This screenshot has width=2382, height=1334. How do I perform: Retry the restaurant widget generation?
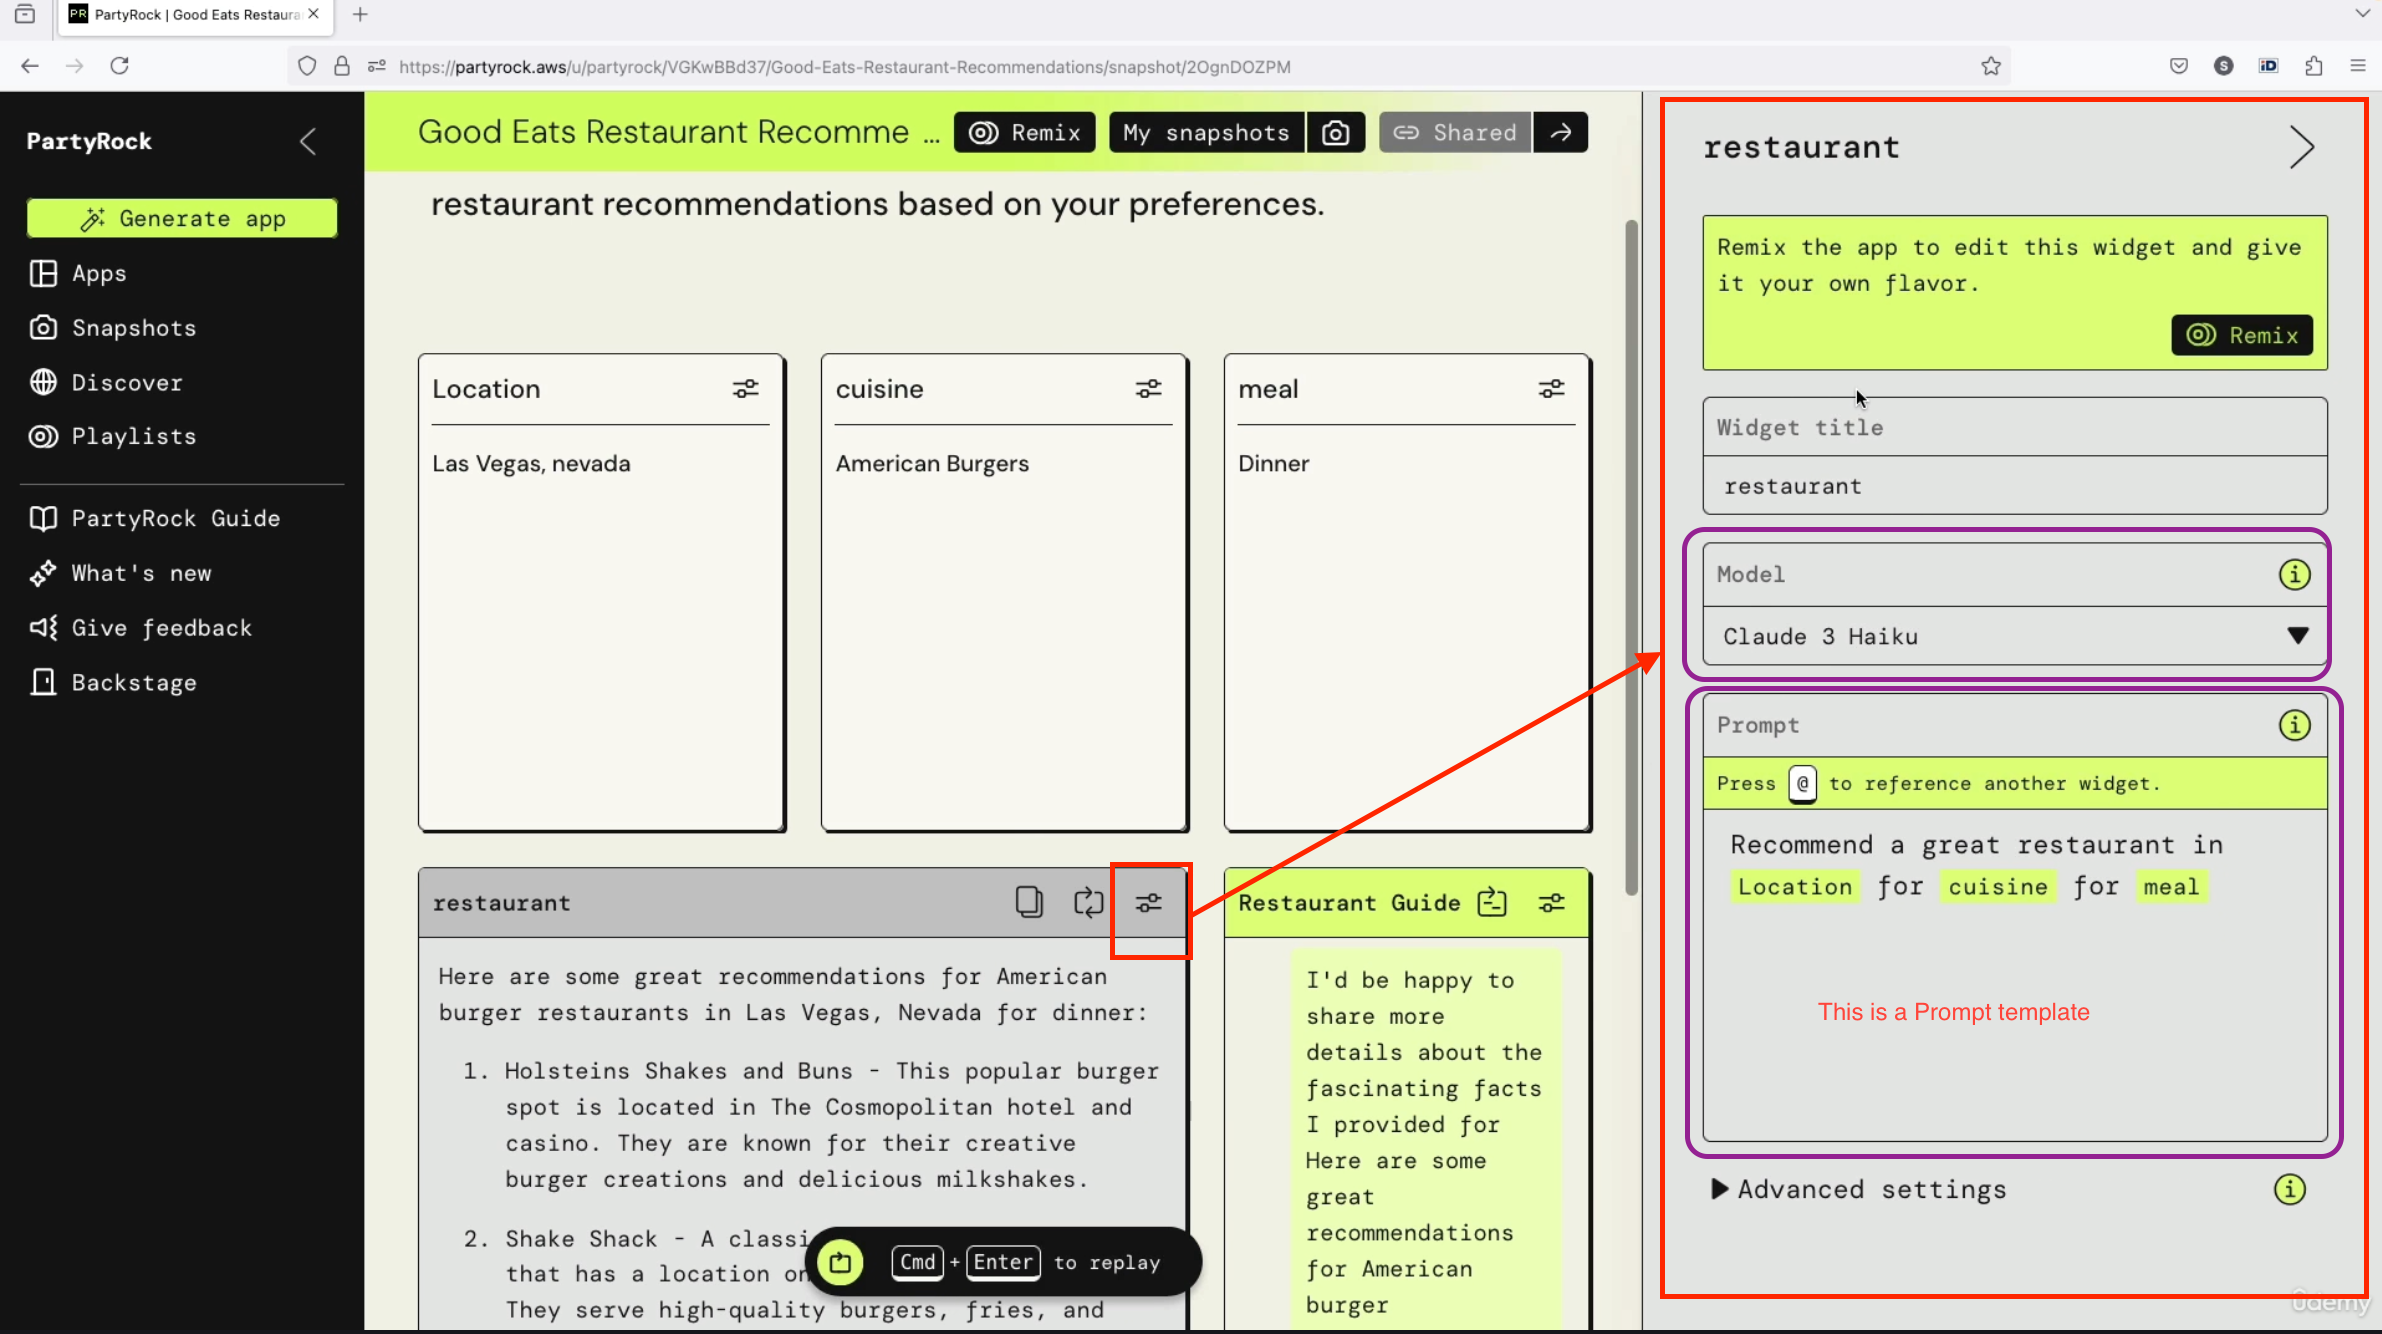pyautogui.click(x=1088, y=902)
